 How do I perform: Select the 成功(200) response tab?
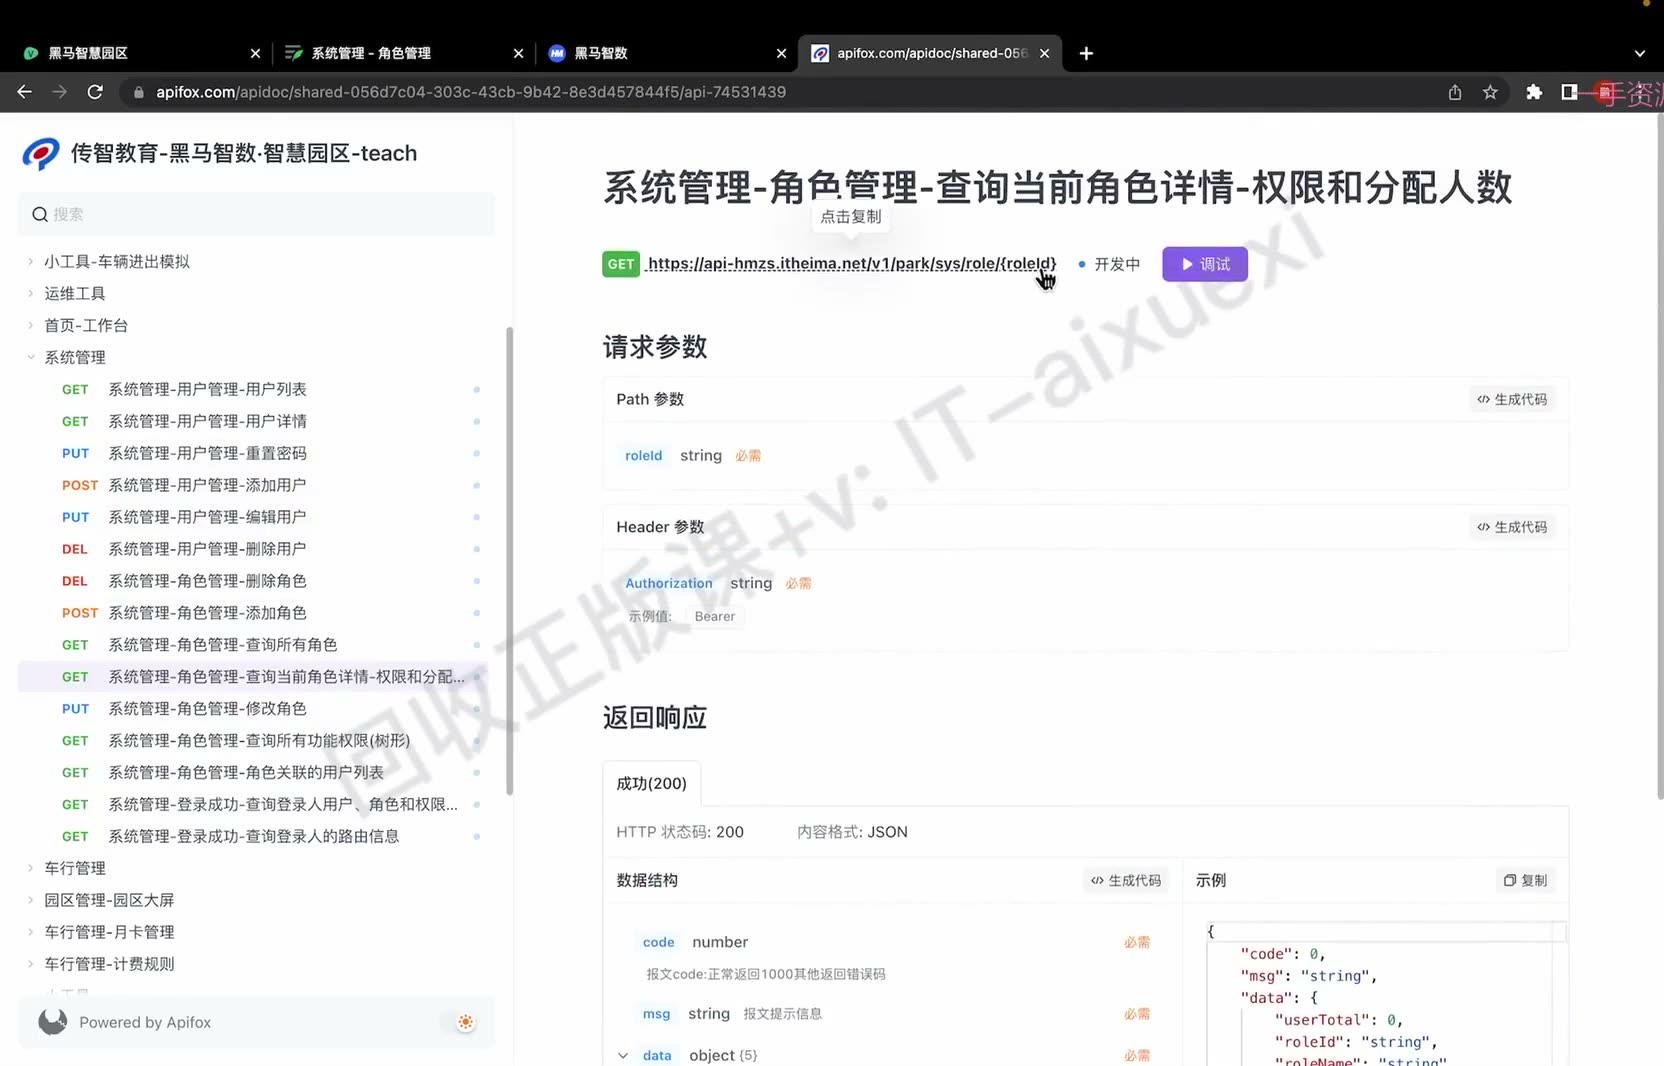[651, 783]
